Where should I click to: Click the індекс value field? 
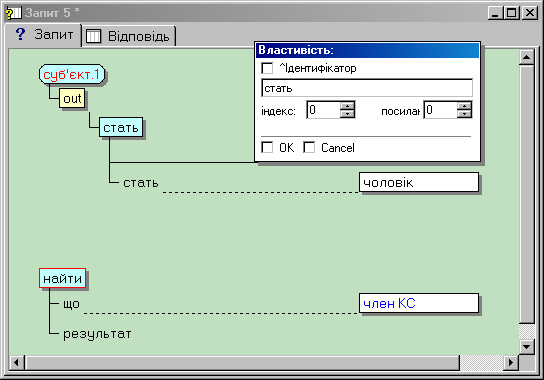pyautogui.click(x=323, y=110)
